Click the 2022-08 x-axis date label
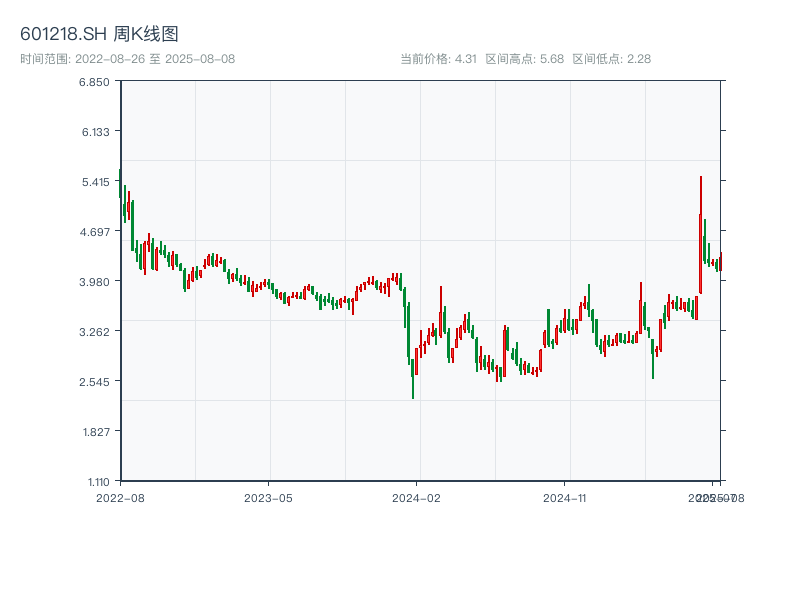 [x=120, y=497]
